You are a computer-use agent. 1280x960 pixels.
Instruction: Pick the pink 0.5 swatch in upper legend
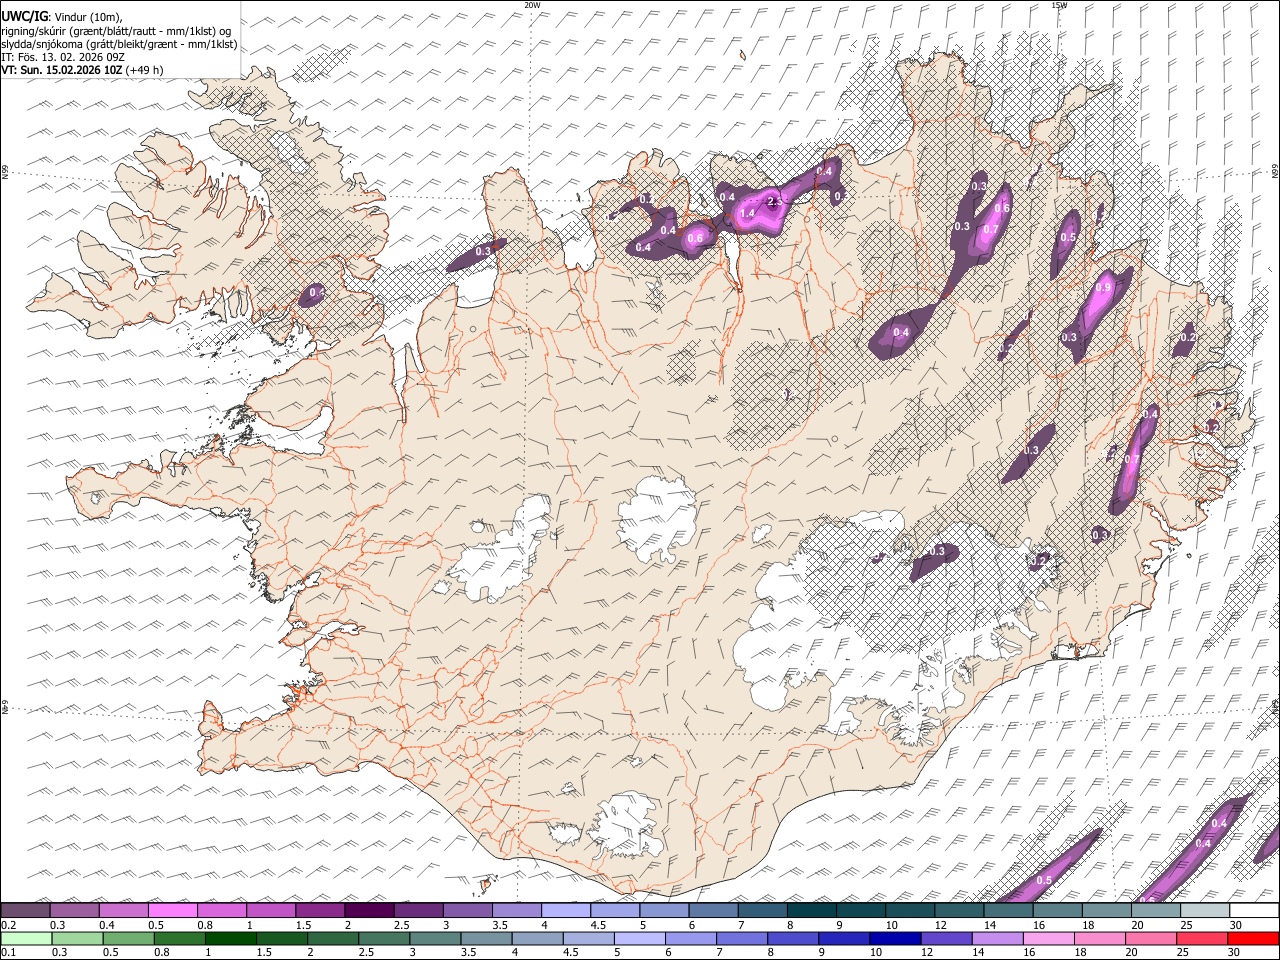pyautogui.click(x=172, y=911)
